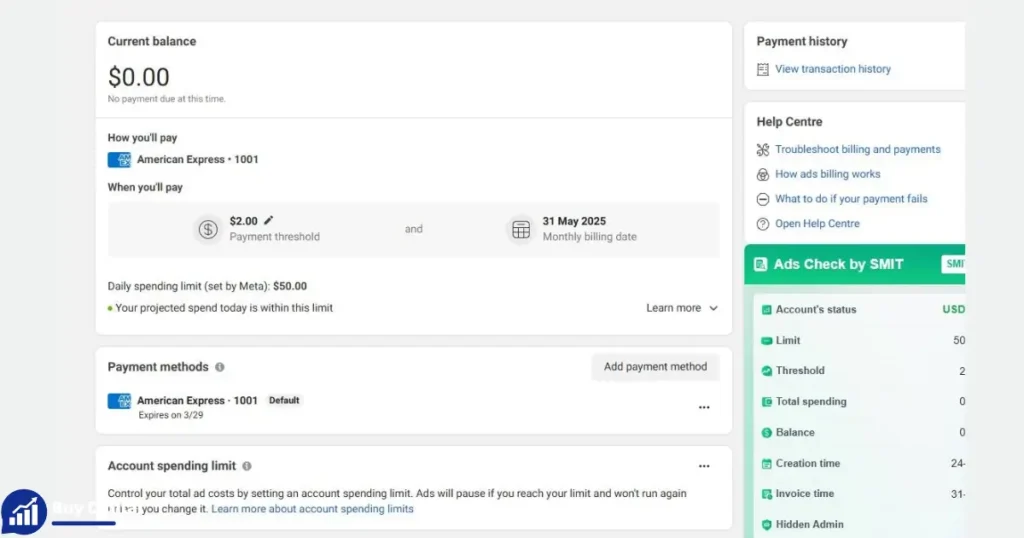Click the Limit row icon

(x=767, y=341)
